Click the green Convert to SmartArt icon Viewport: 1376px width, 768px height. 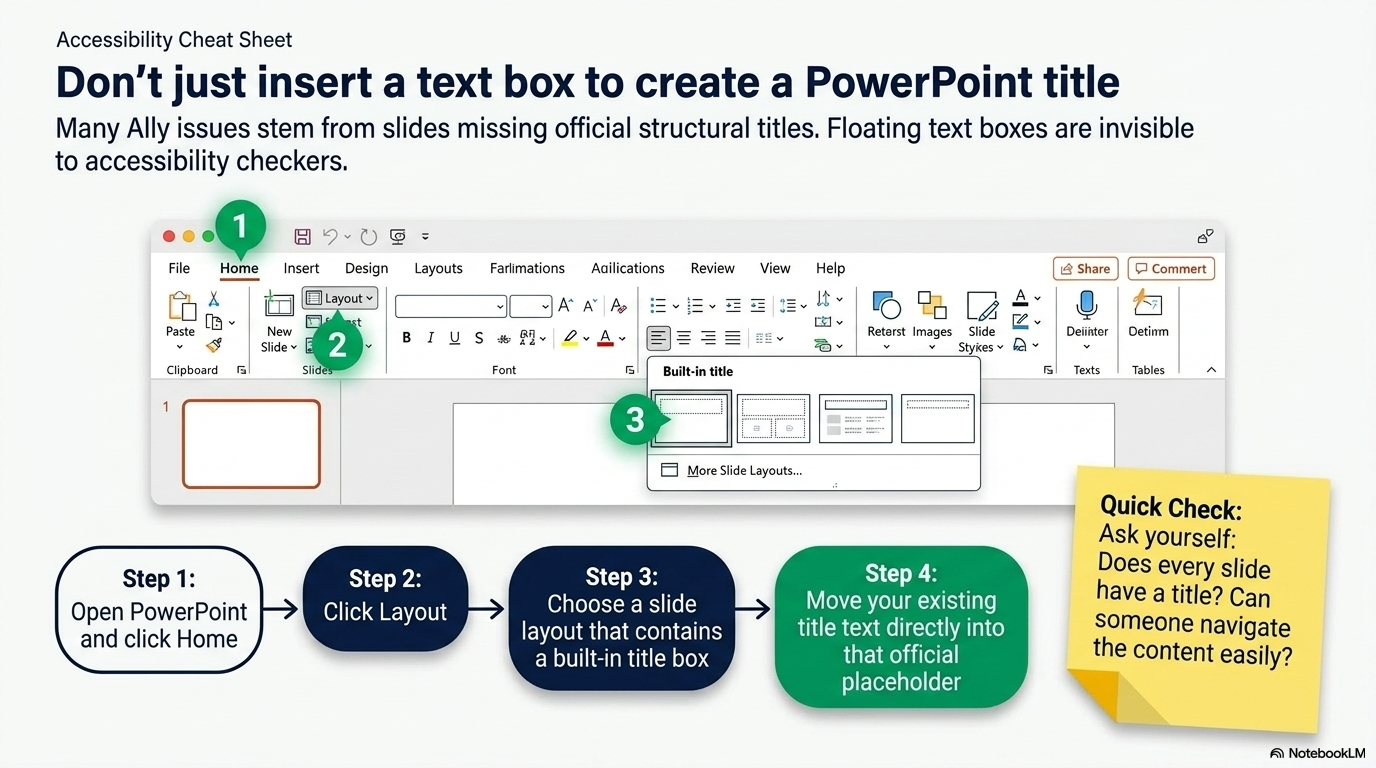[824, 345]
